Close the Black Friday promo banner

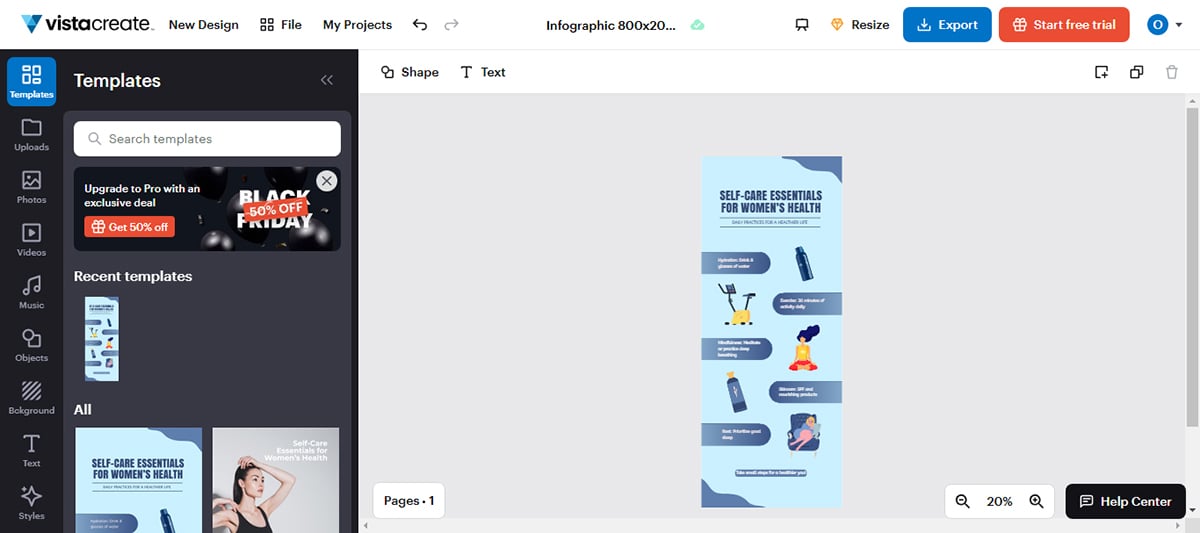(x=326, y=181)
